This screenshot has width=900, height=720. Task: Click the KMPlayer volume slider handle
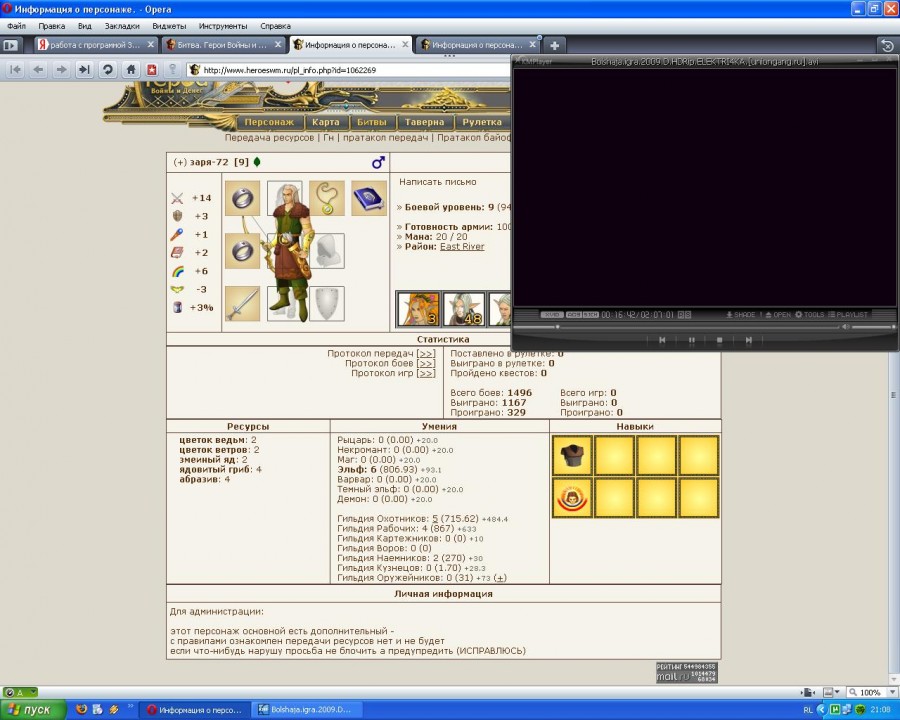pos(893,327)
